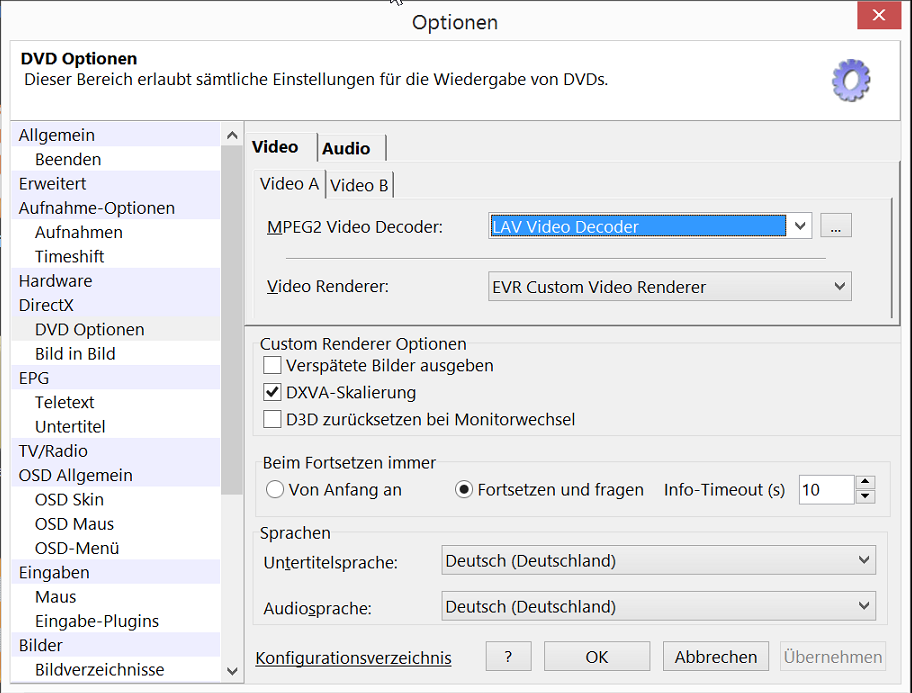Enable Verspätete Bilder ausgeben checkbox
Viewport: 912px width, 693px height.
[x=272, y=366]
